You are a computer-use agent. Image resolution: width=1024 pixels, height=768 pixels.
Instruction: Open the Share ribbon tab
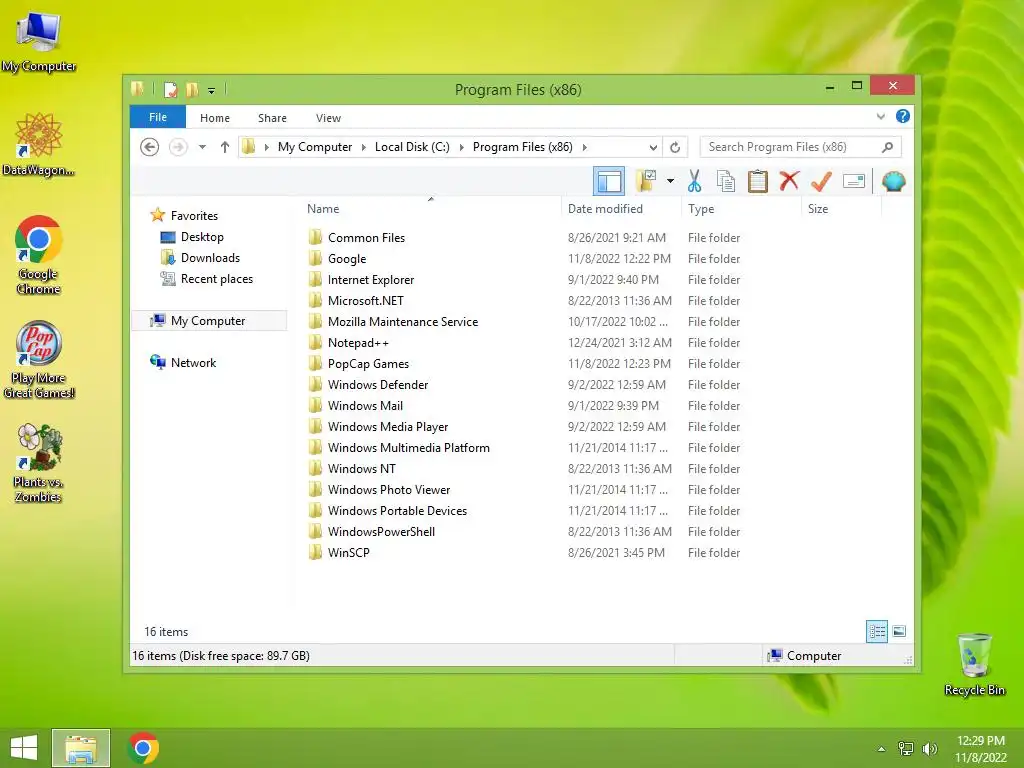pos(272,118)
